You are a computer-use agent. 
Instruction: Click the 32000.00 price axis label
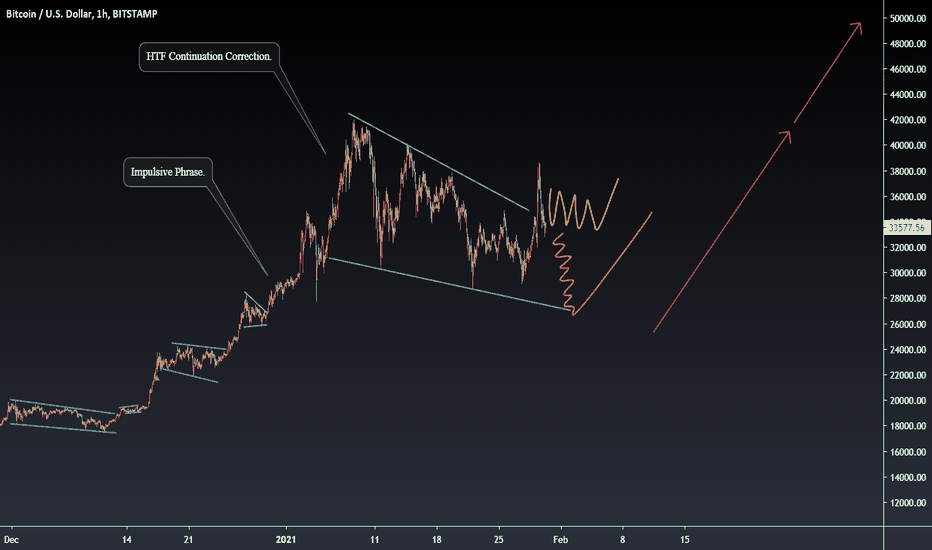click(908, 248)
